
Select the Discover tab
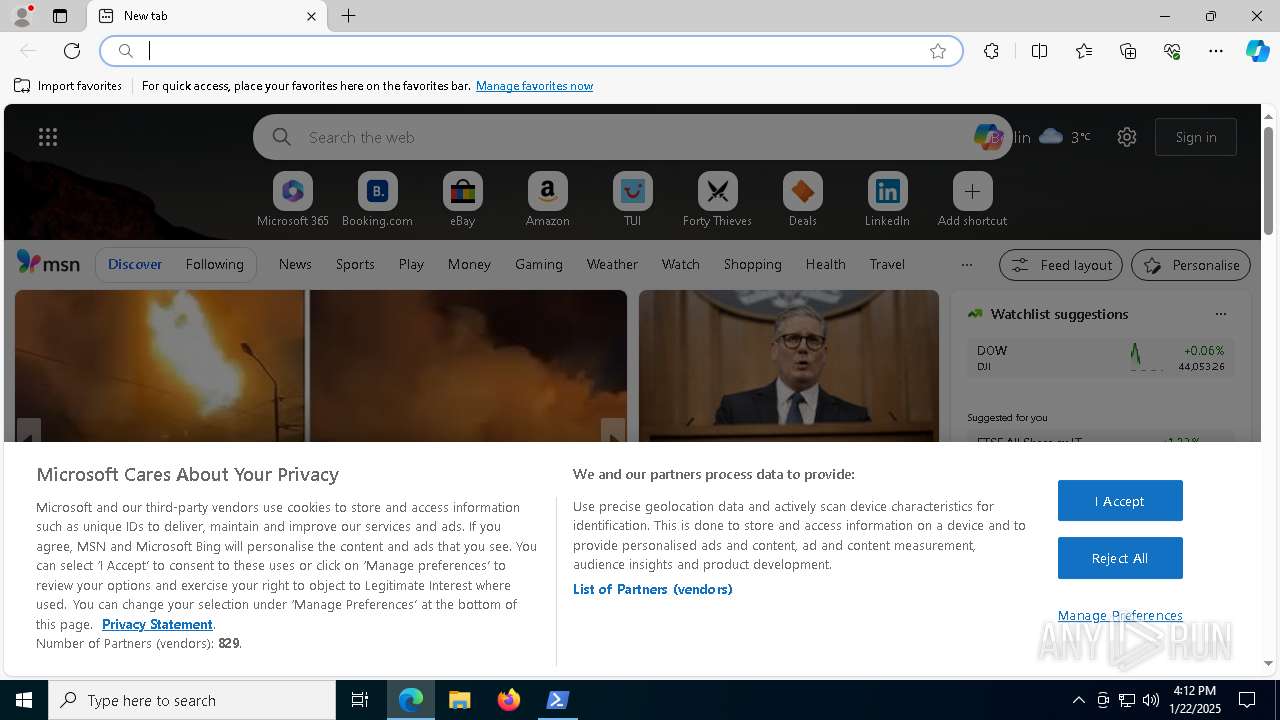(135, 264)
